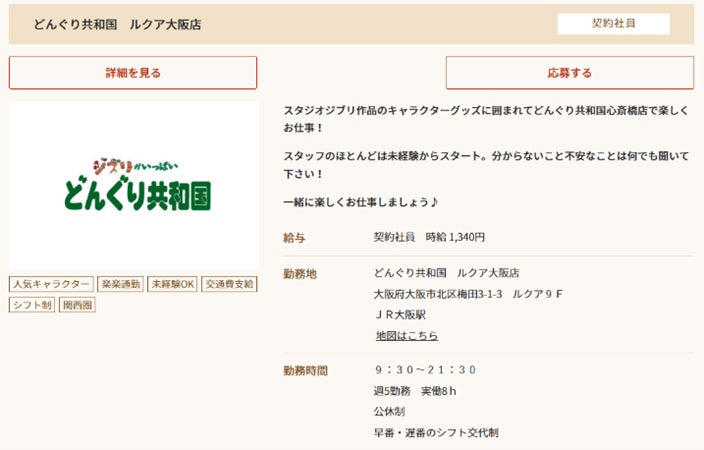
Task: Click the スタジオジブリ作品 description paragraph
Action: [485, 119]
